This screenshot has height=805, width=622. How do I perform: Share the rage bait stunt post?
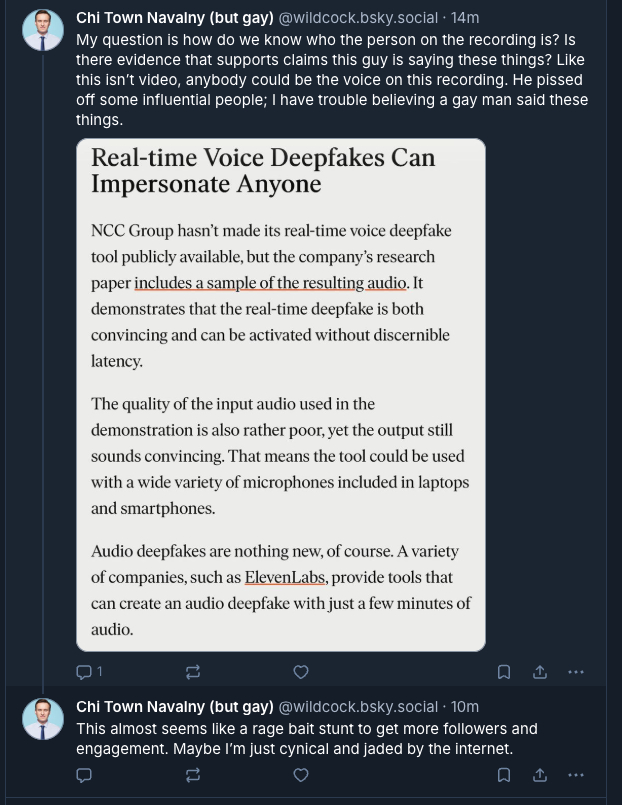540,775
